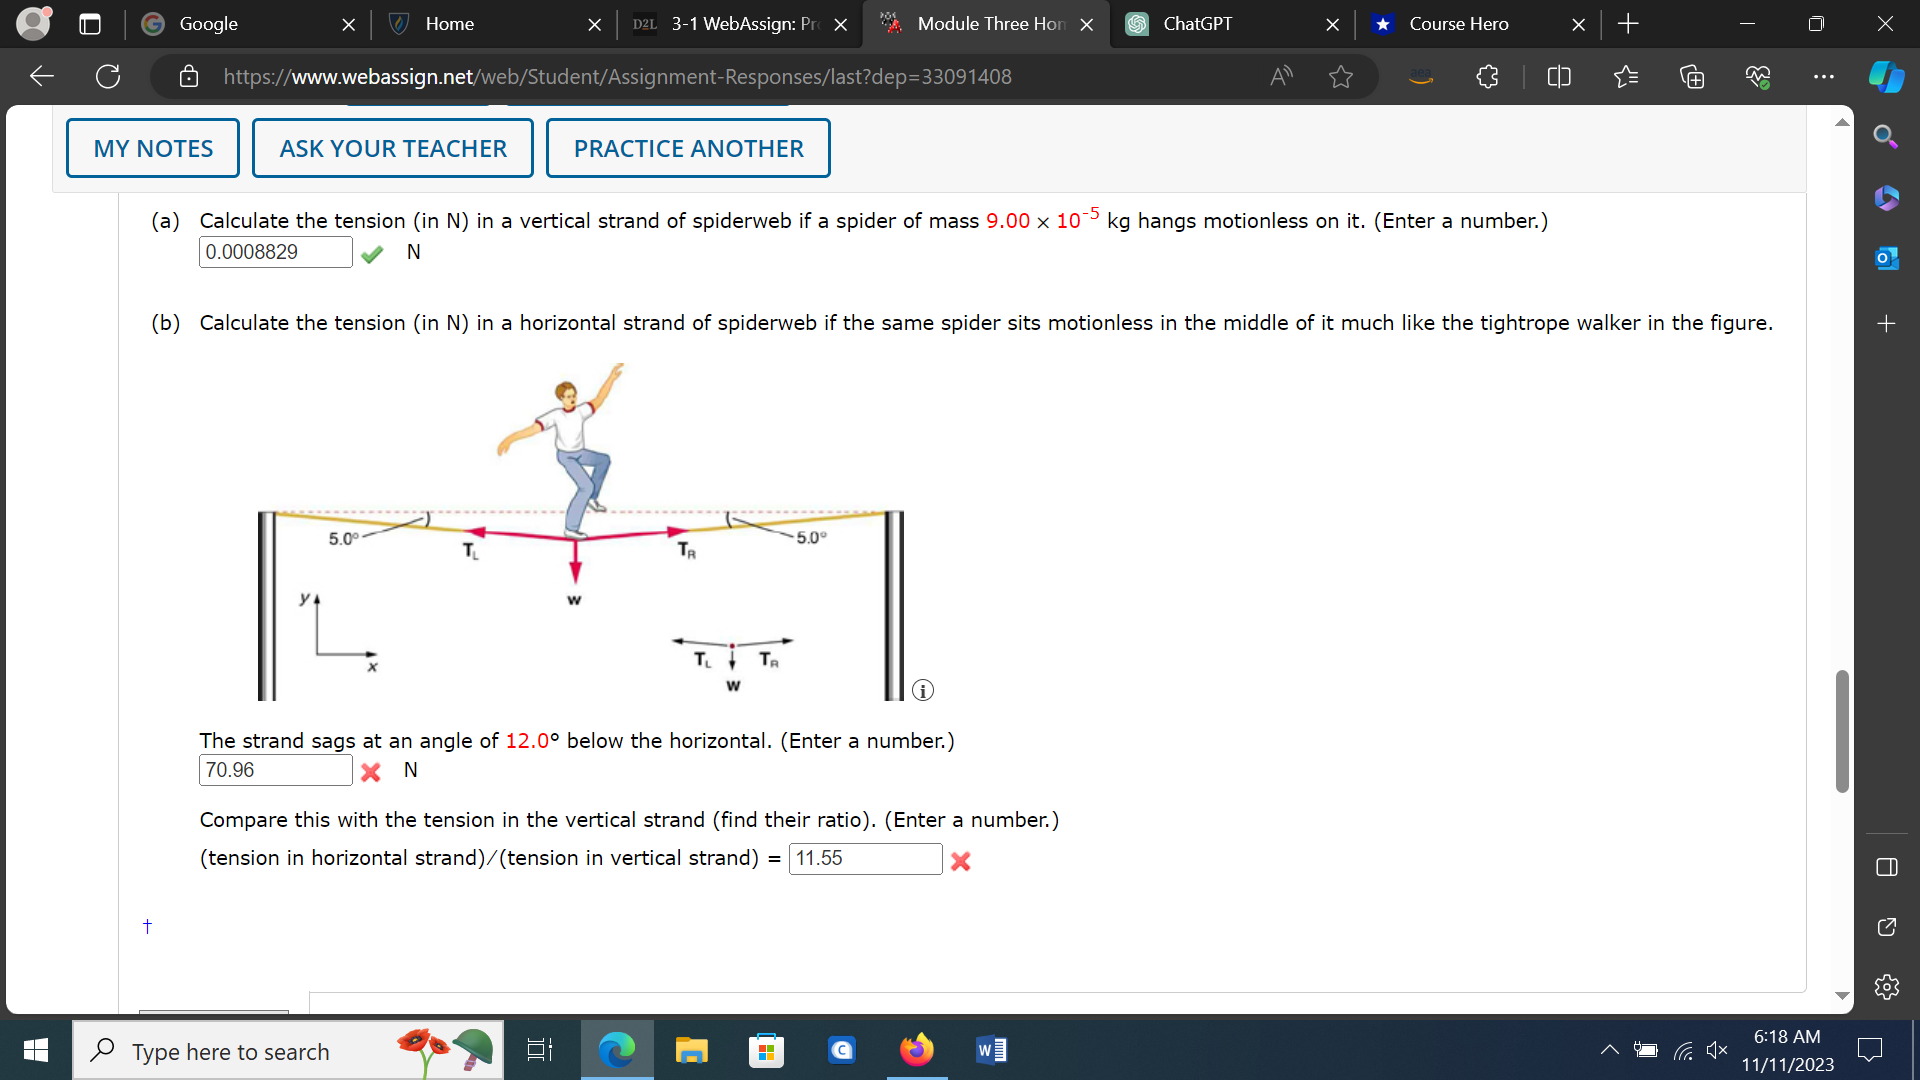Click the PRACTICE ANOTHER button
Viewport: 1920px width, 1080px height.
click(688, 147)
